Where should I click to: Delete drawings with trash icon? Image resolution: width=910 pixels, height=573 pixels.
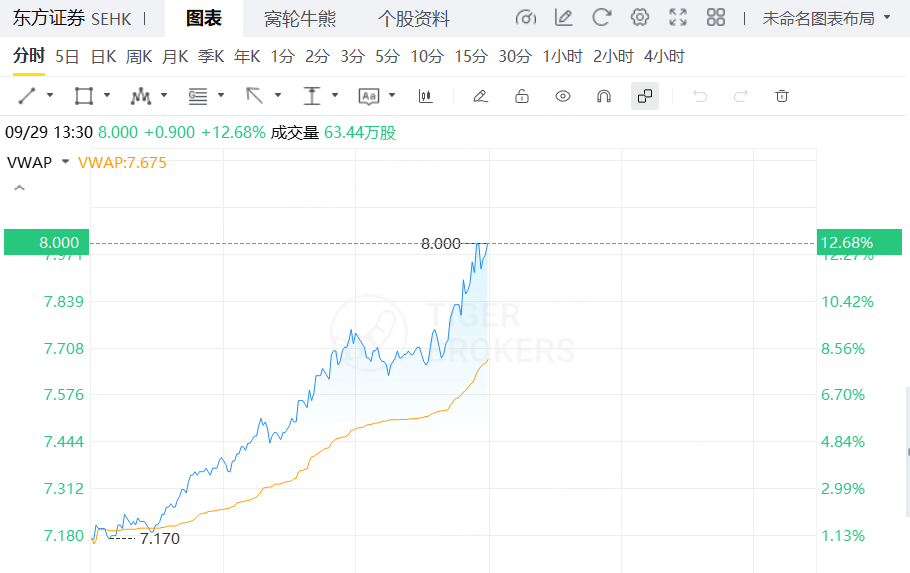[782, 96]
